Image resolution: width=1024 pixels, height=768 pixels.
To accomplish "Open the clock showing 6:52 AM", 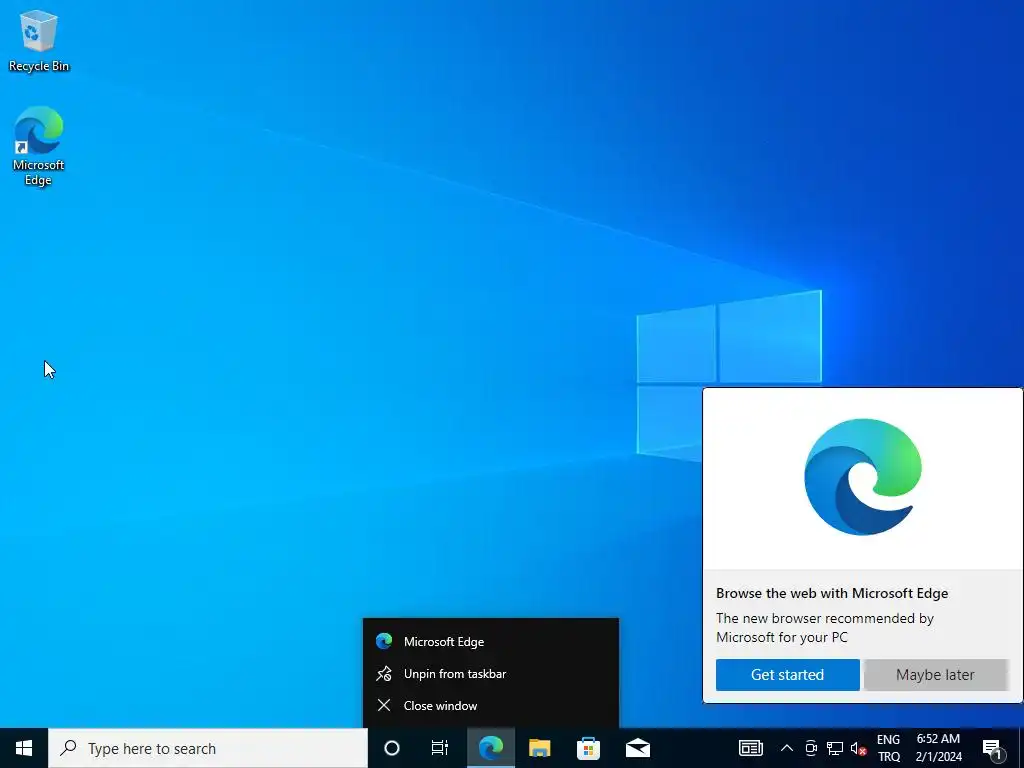I will (x=938, y=748).
